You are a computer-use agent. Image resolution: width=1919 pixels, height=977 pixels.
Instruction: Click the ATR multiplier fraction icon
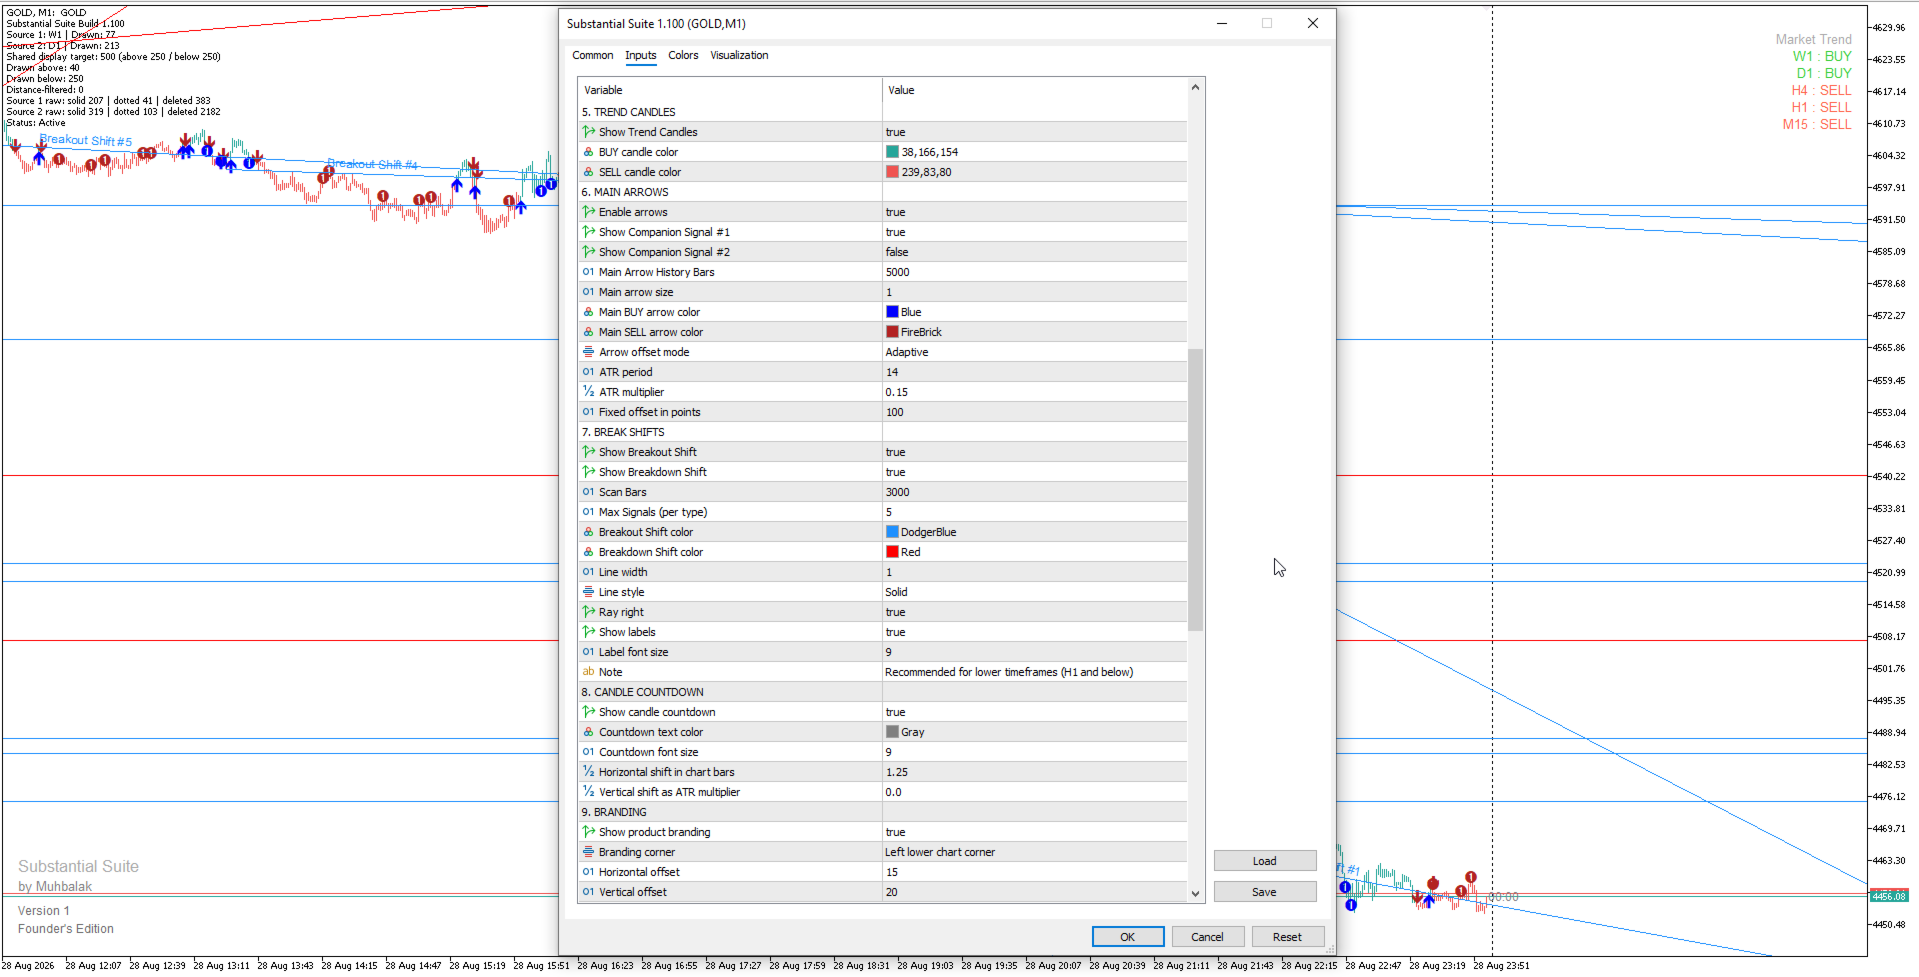pyautogui.click(x=589, y=392)
